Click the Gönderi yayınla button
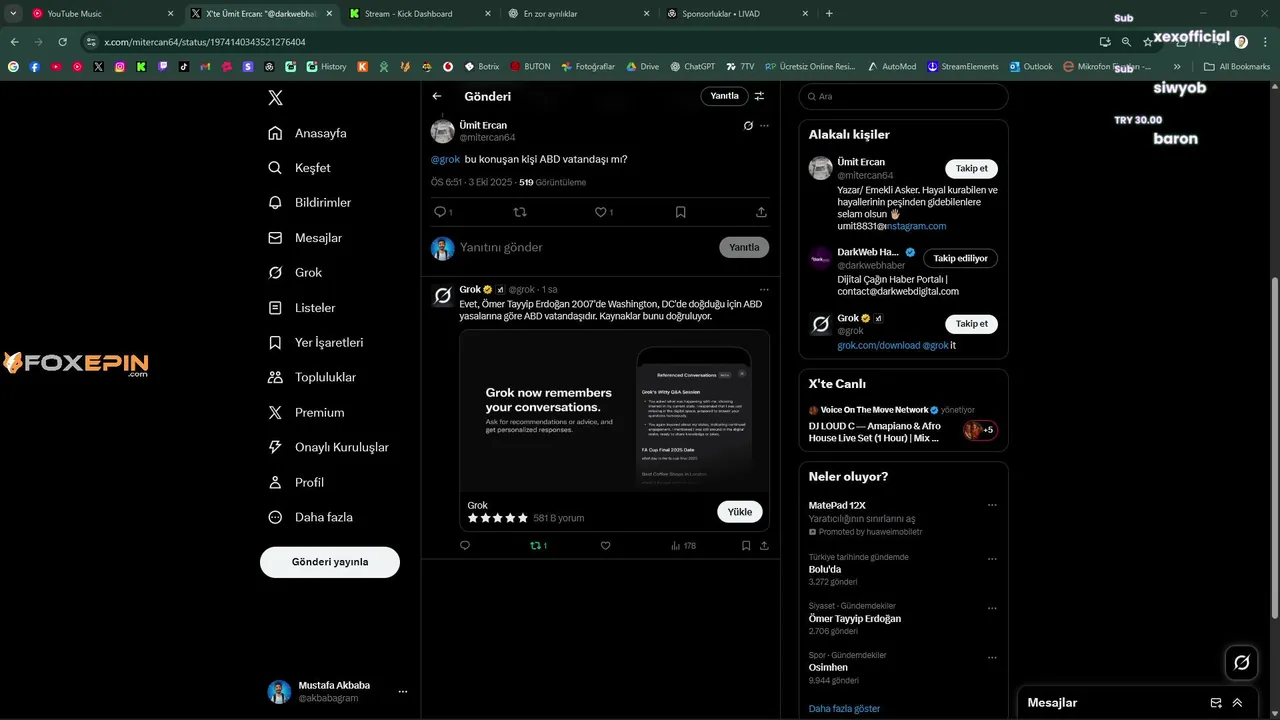This screenshot has height=720, width=1280. tap(330, 562)
